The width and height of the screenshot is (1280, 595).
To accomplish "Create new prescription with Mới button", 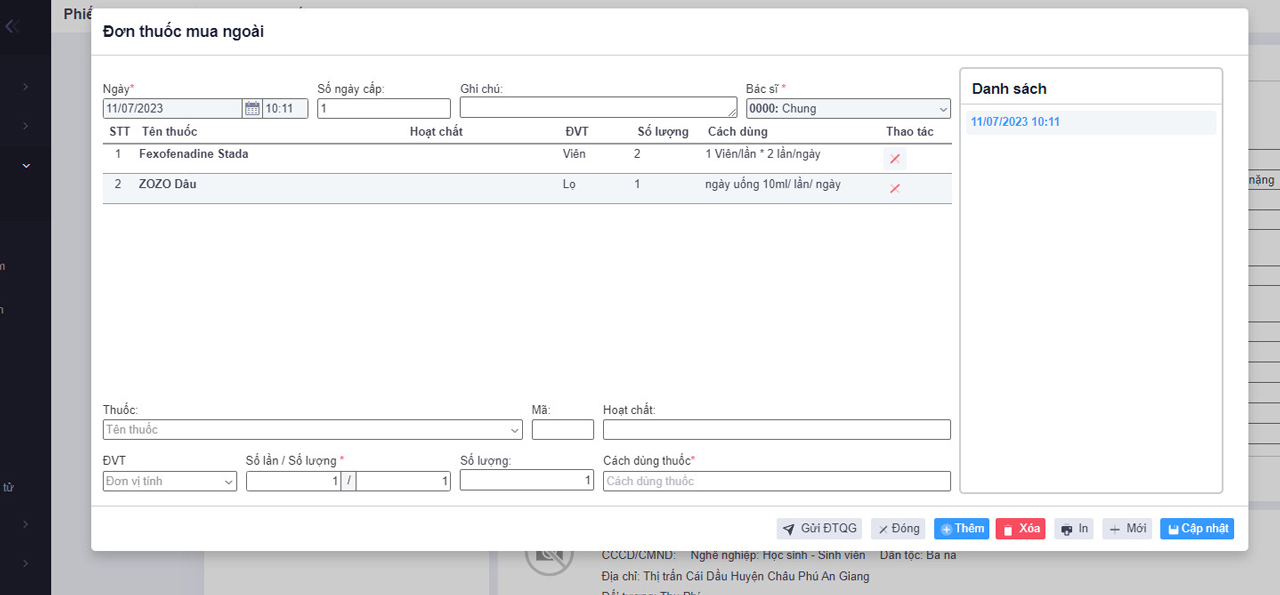I will point(1128,529).
